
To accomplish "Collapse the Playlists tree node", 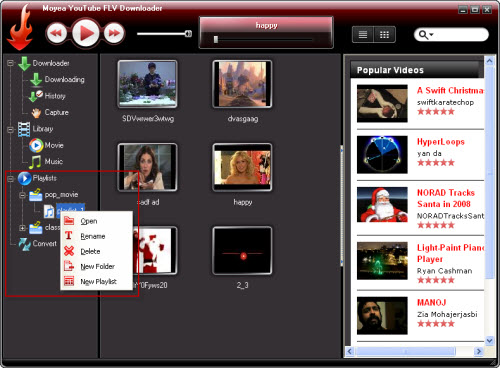I will (11, 179).
